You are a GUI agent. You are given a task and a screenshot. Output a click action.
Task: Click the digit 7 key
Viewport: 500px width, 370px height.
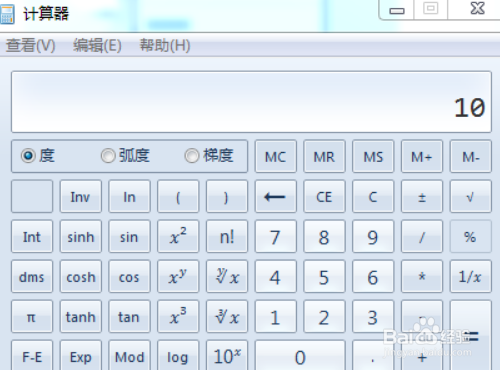[276, 237]
